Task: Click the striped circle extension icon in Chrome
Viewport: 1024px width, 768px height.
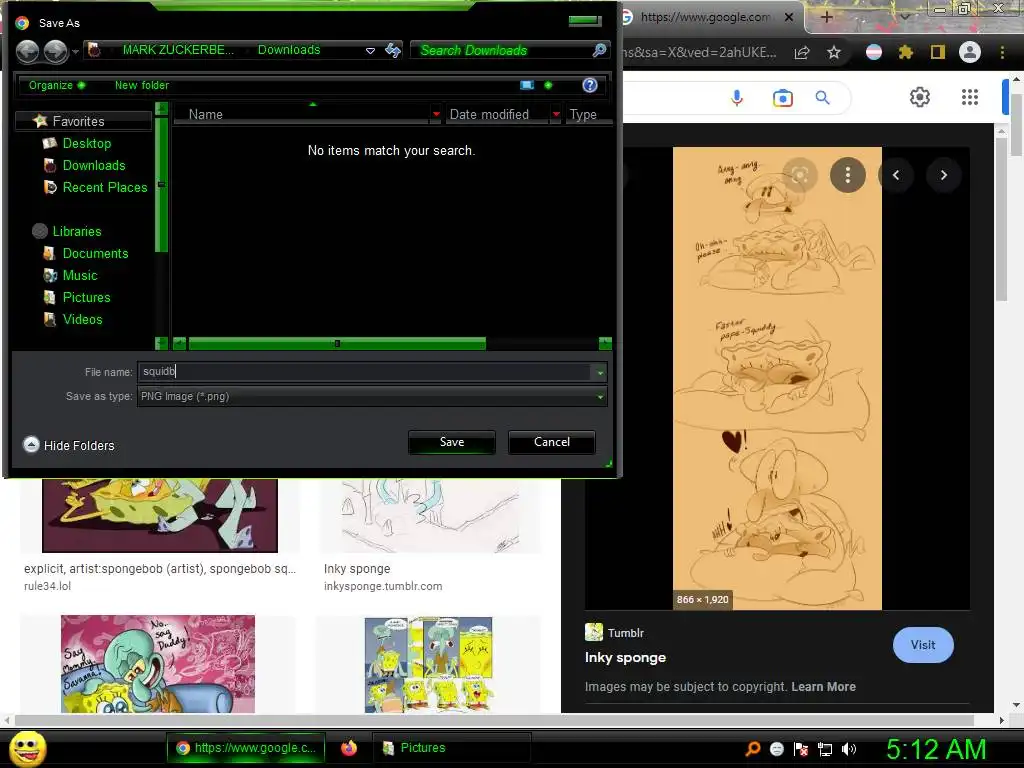Action: coord(873,52)
